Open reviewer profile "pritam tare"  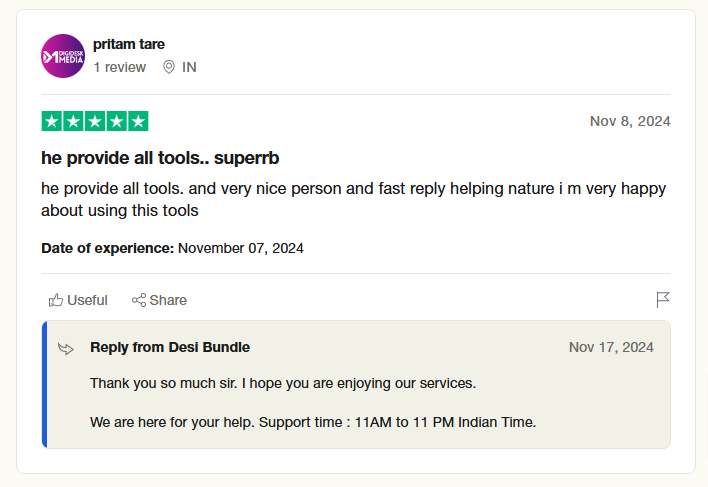click(129, 44)
